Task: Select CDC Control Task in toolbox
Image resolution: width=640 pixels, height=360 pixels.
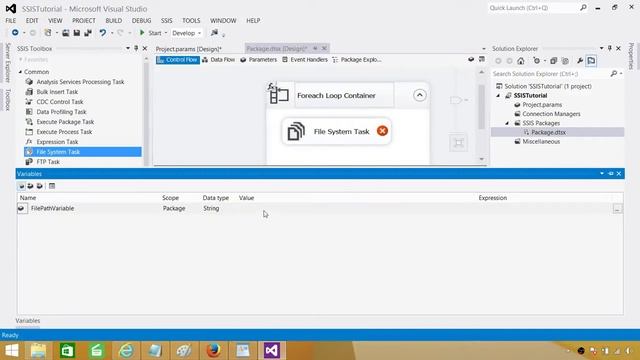Action: 60,102
